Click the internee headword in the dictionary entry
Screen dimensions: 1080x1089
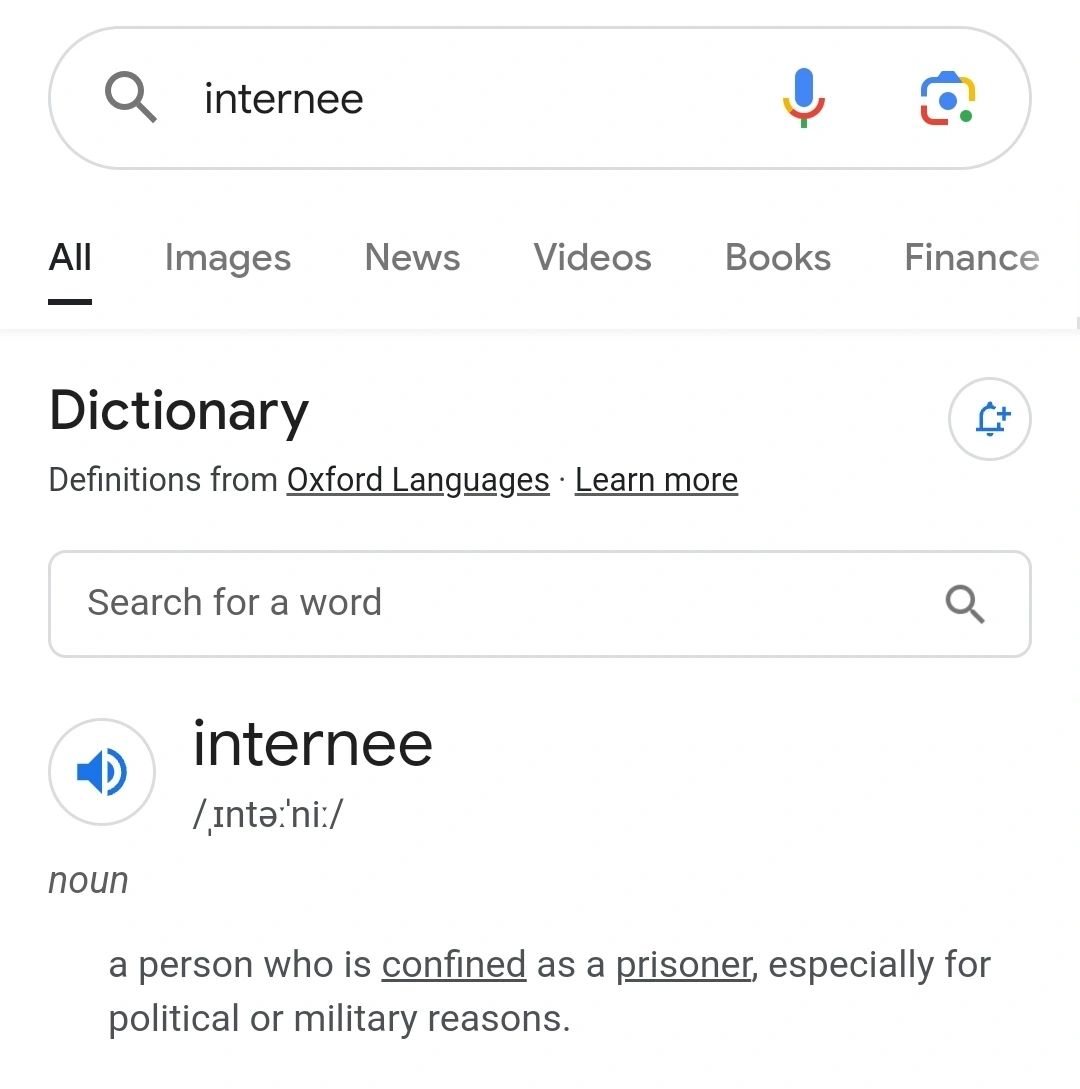313,744
